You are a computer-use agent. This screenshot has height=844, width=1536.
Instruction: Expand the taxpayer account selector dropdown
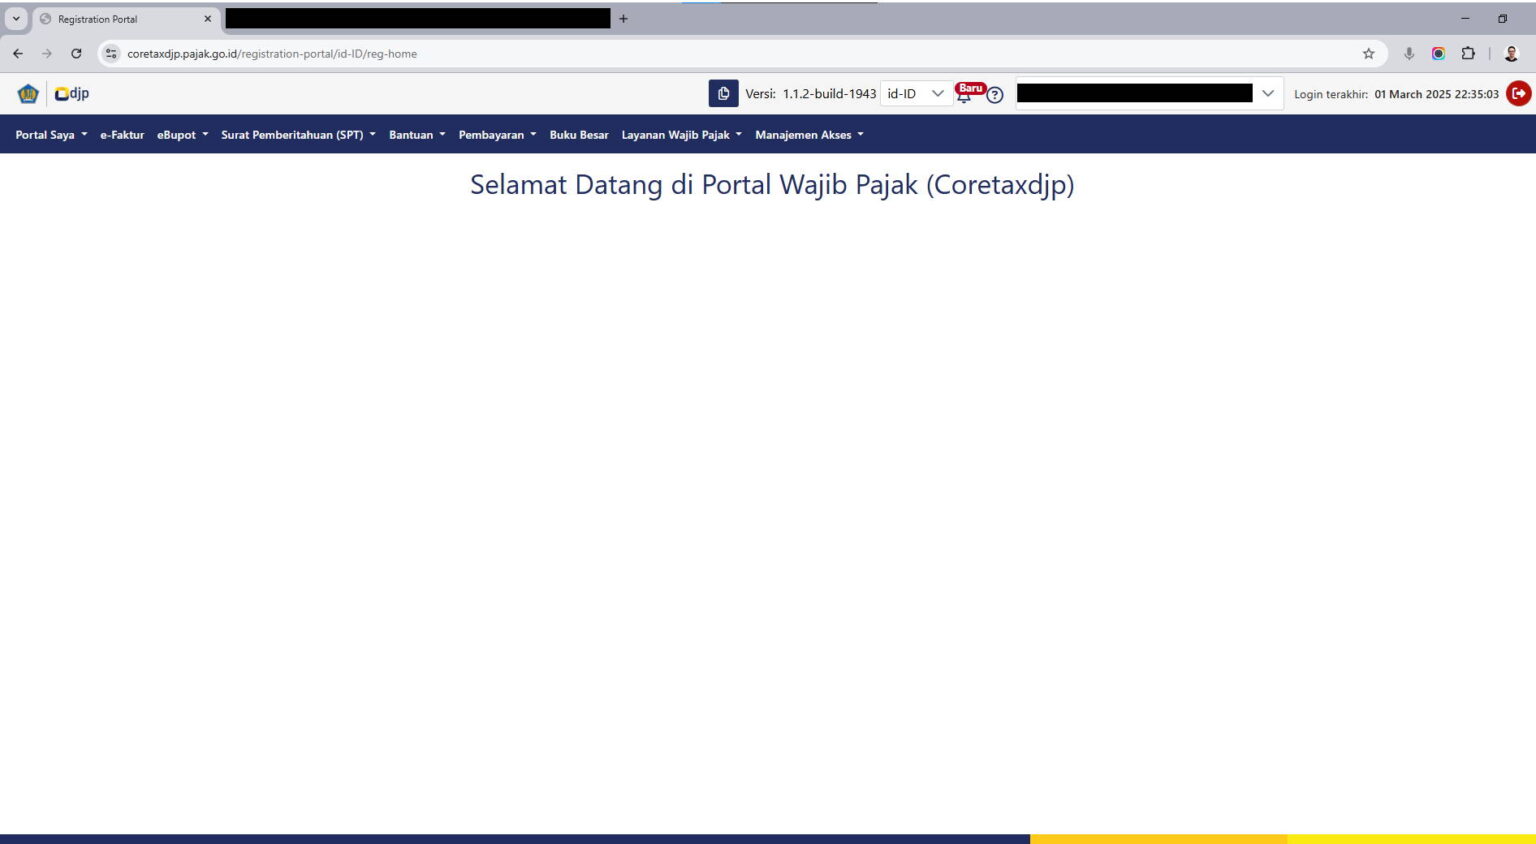pyautogui.click(x=1268, y=93)
